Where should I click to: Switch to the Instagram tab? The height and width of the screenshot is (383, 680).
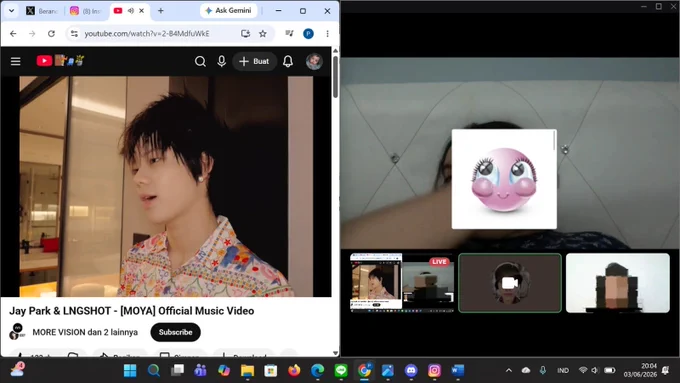pos(86,11)
